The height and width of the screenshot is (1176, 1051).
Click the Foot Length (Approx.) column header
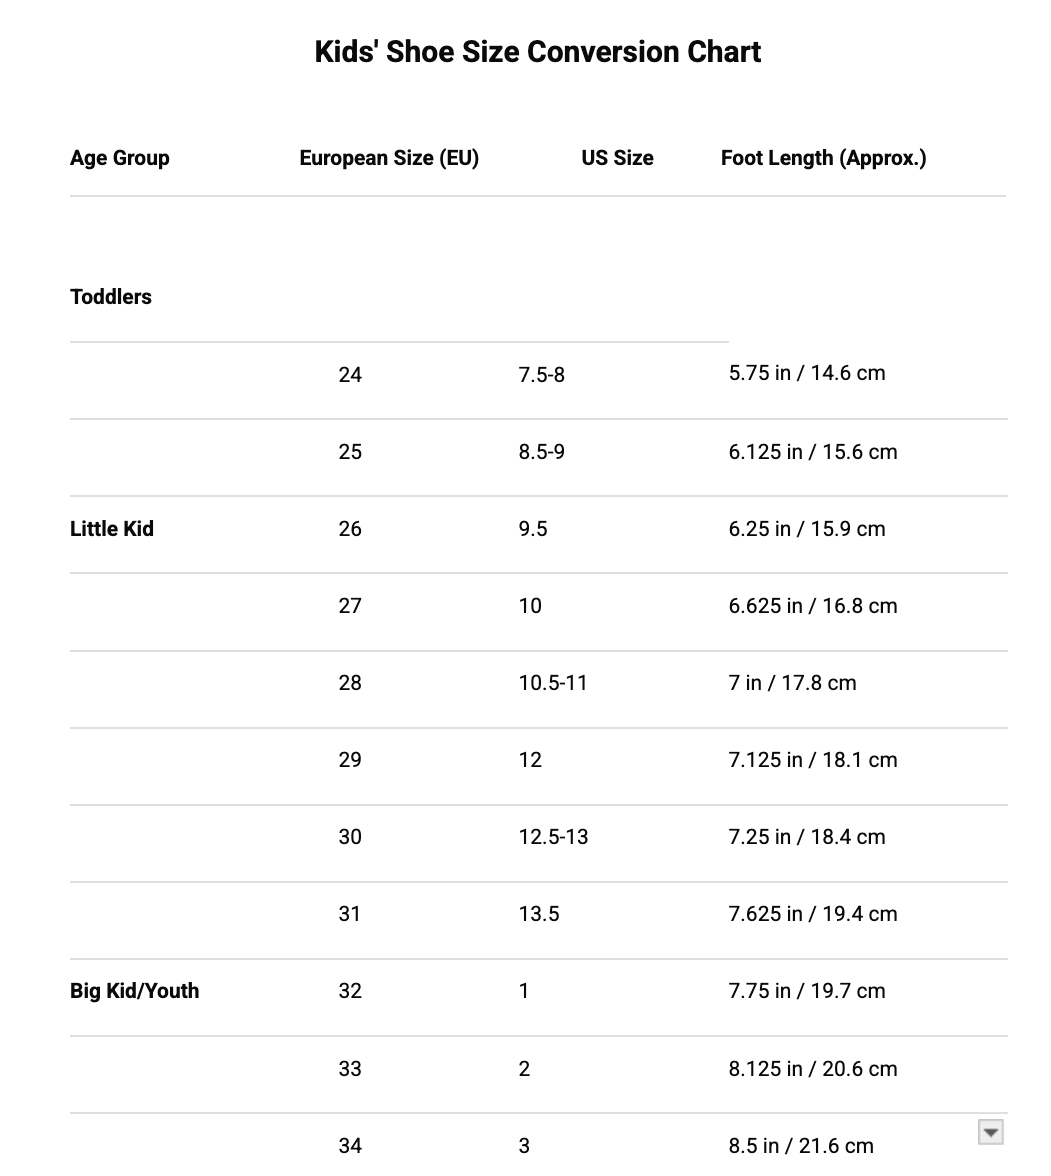tap(824, 158)
